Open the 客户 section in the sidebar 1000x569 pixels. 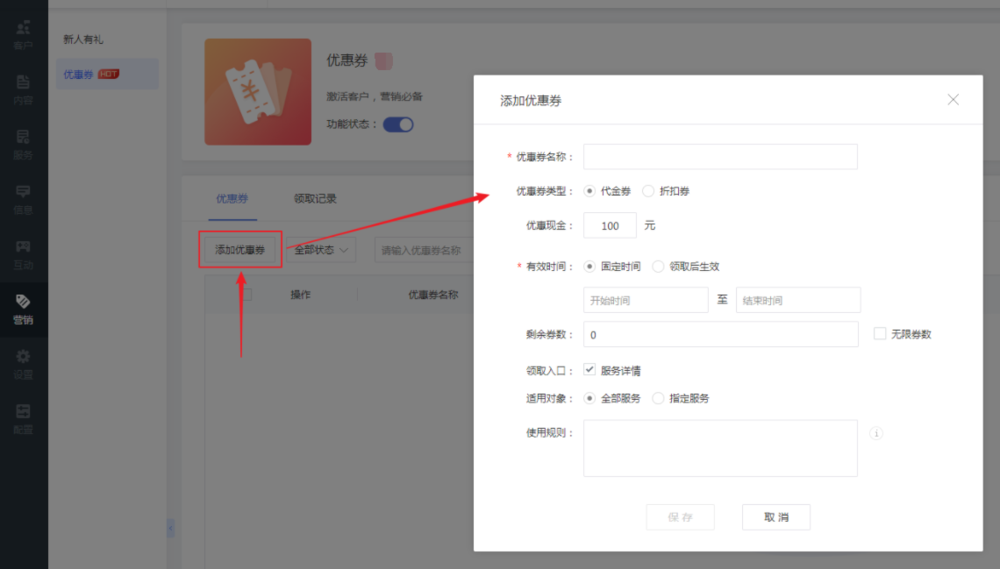tap(23, 34)
